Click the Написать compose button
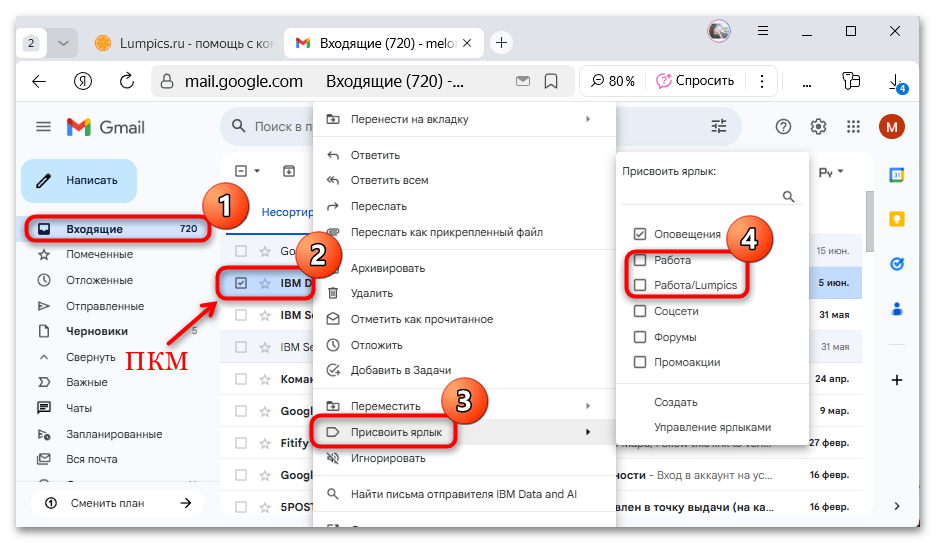Viewport: 936px width, 543px height. pos(79,181)
